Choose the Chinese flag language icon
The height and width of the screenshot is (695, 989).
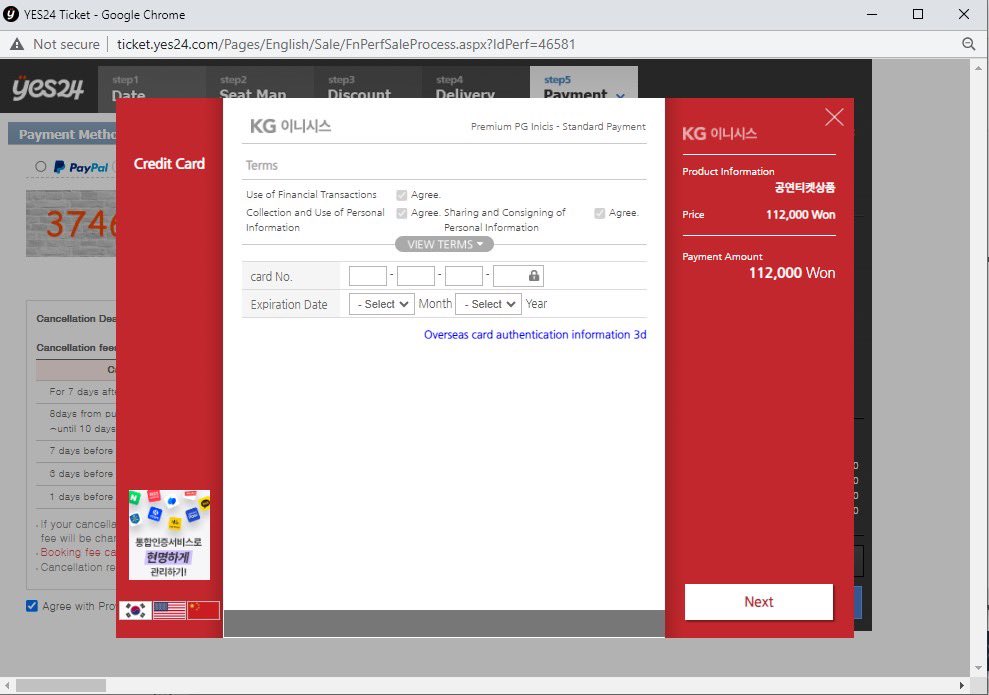pyautogui.click(x=203, y=610)
